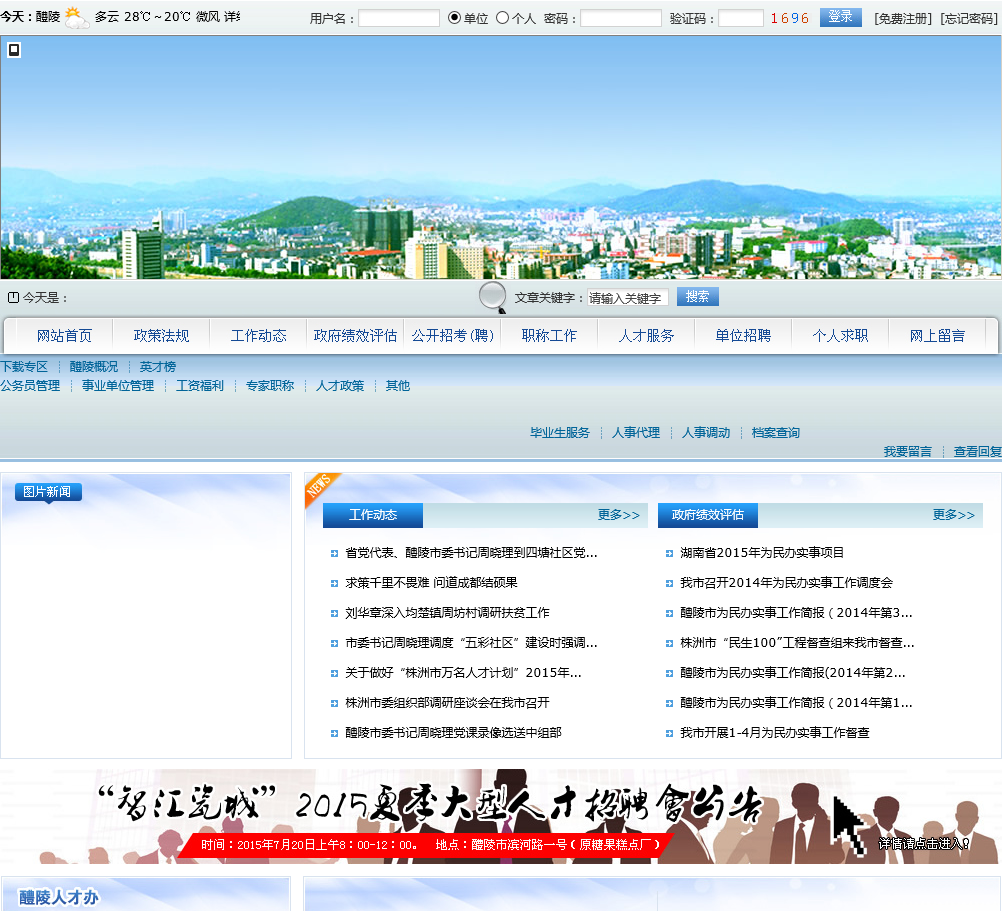
Task: Focus the 用户名 input field
Action: [x=399, y=18]
